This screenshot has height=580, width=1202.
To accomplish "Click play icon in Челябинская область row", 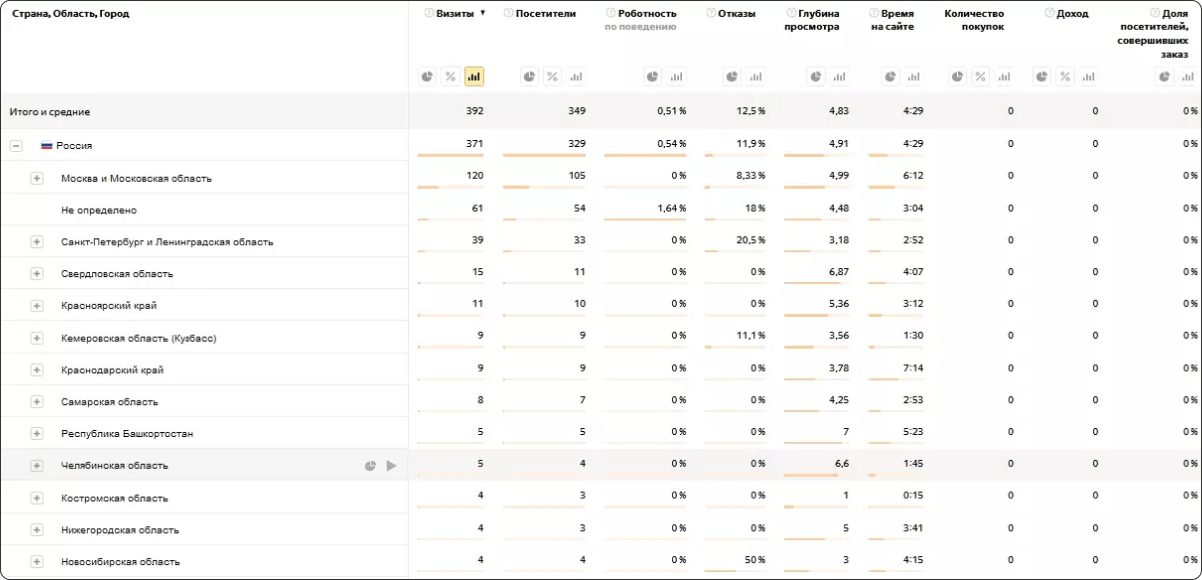I will point(392,465).
